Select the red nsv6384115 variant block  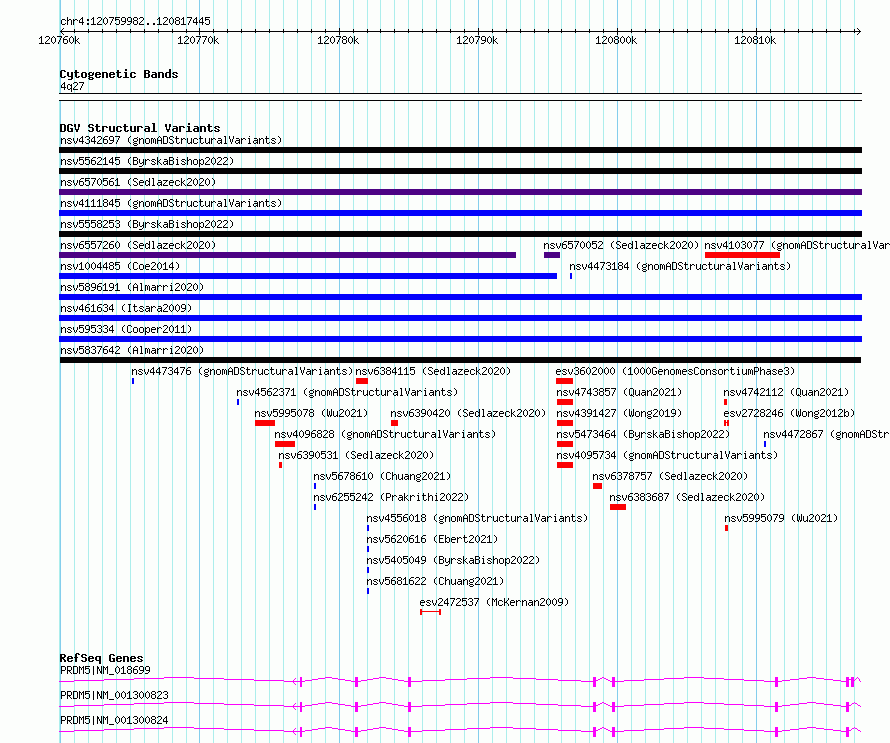tap(362, 381)
